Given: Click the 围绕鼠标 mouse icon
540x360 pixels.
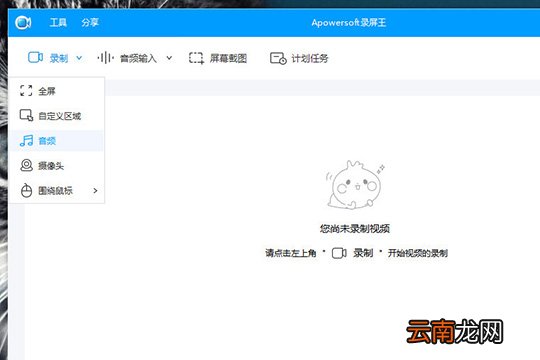Looking at the screenshot, I should [27, 190].
